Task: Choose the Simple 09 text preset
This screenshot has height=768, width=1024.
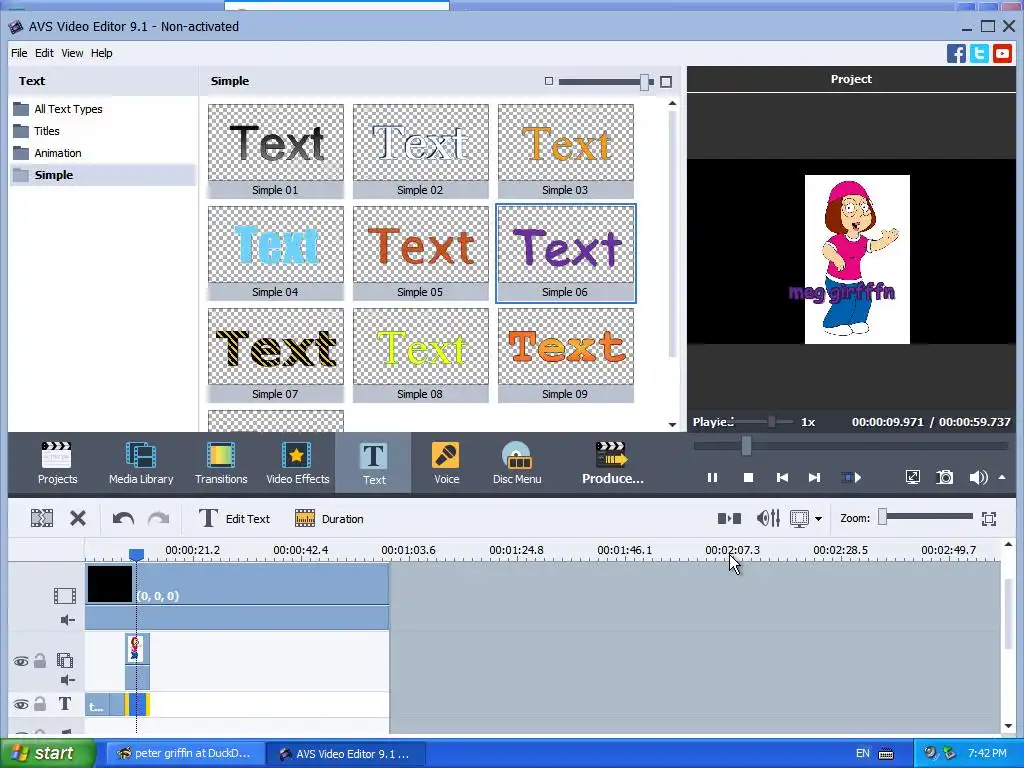Action: click(x=566, y=355)
